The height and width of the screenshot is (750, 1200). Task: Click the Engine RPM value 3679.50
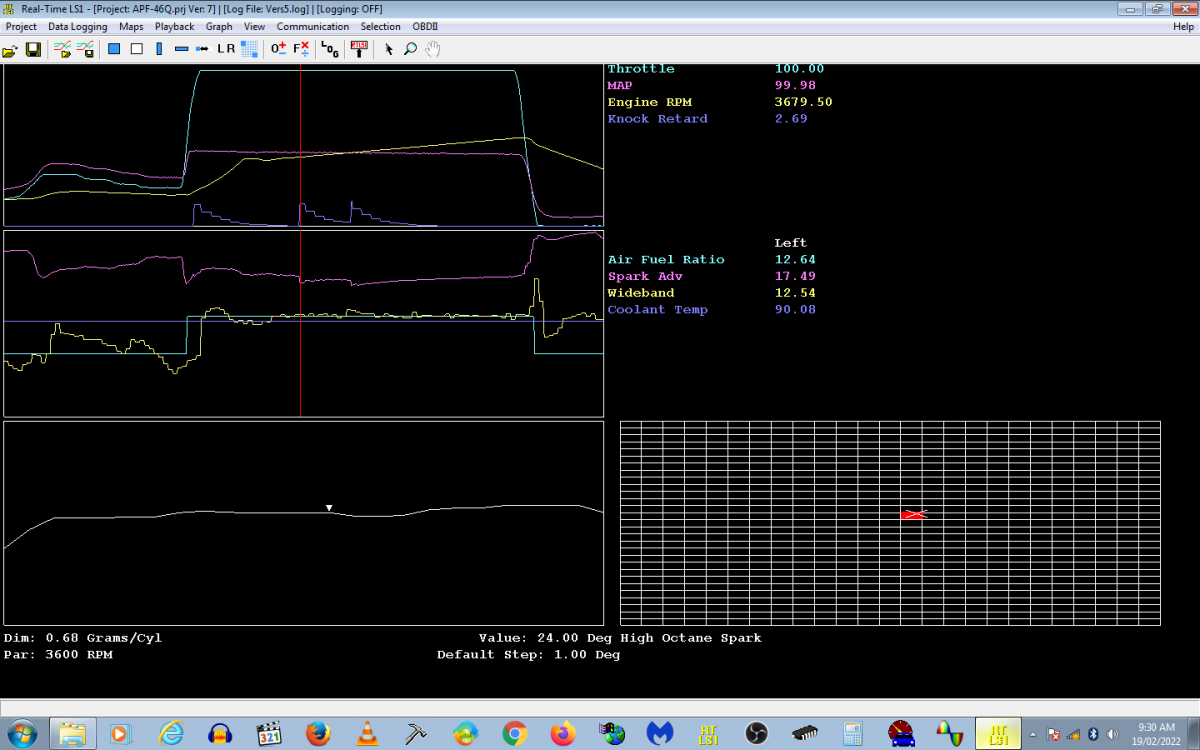point(803,102)
